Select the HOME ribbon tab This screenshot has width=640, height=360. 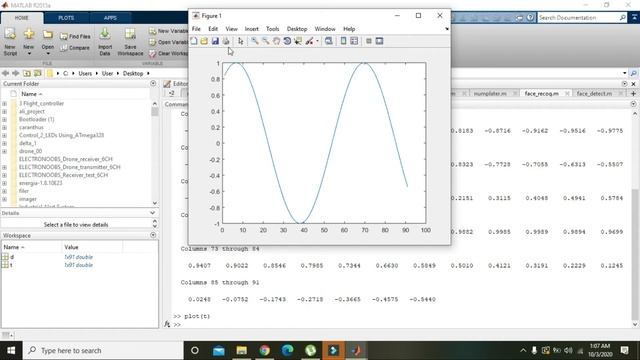click(22, 18)
